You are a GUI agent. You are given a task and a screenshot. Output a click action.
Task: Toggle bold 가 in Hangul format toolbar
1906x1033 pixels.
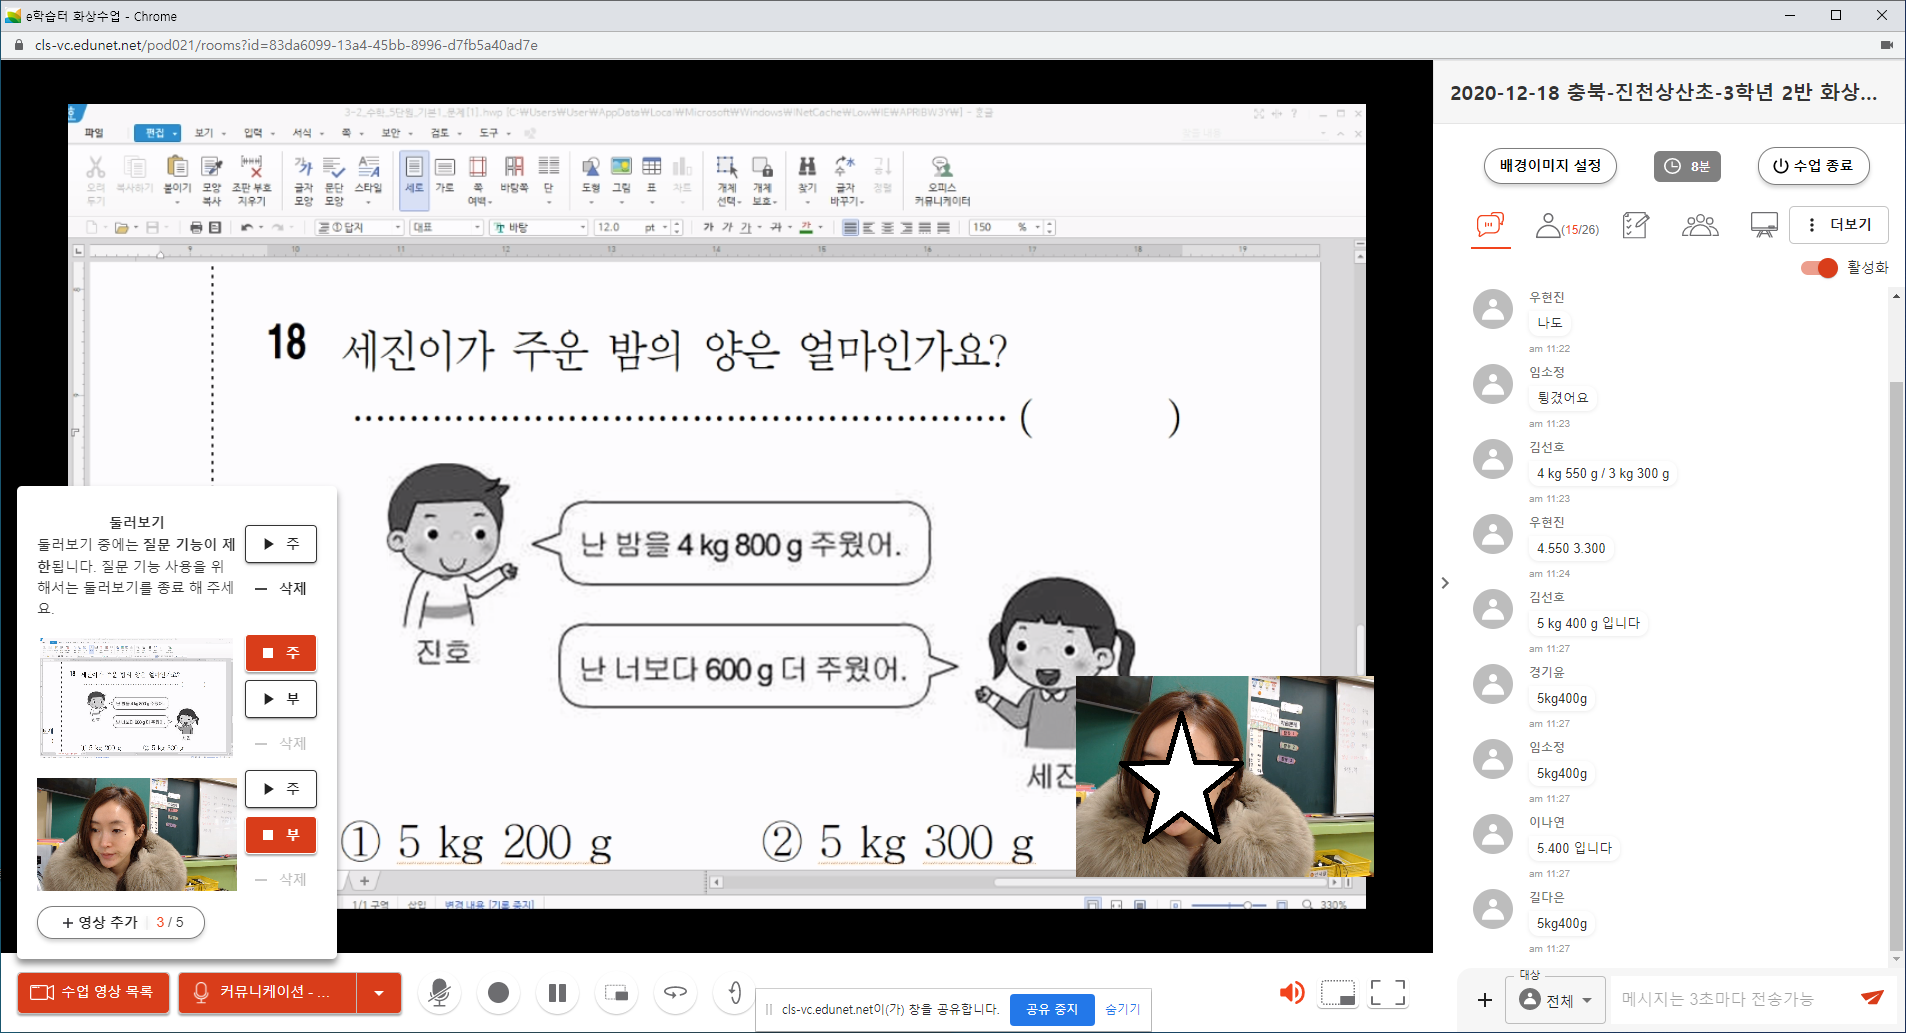(x=708, y=228)
